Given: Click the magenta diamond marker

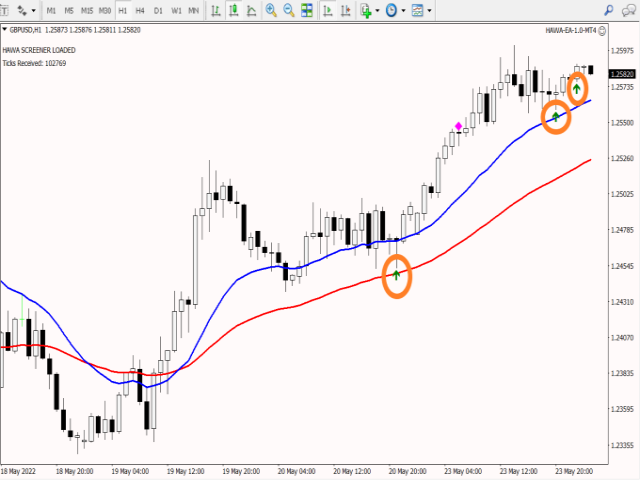Looking at the screenshot, I should (x=458, y=126).
